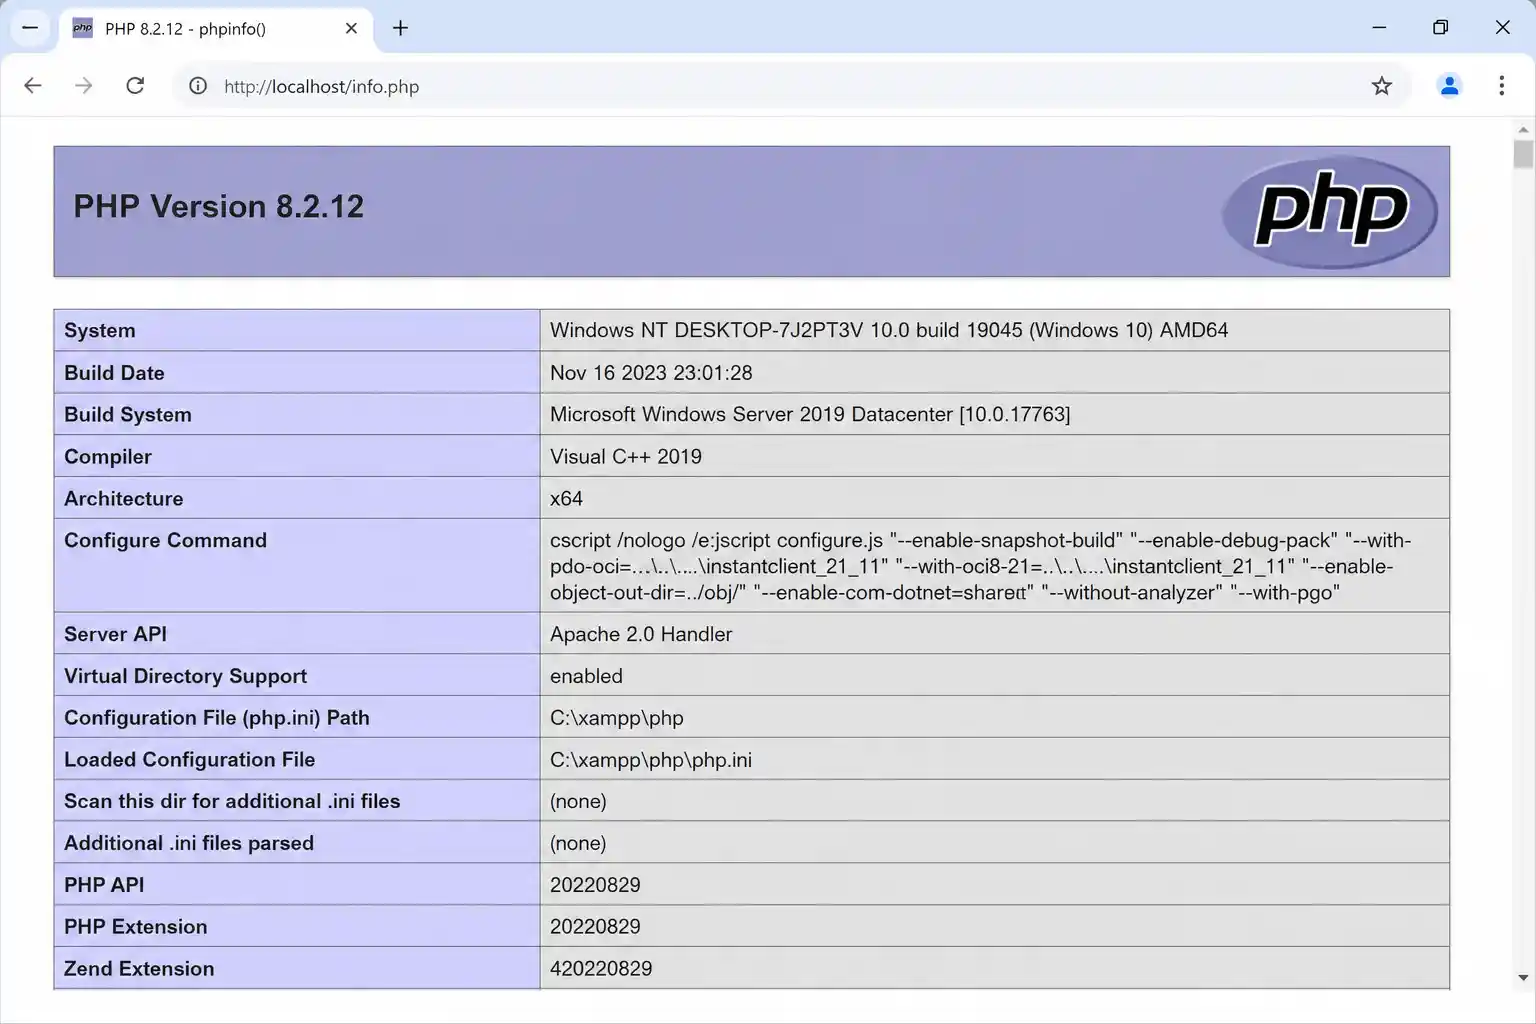The image size is (1536, 1024).
Task: Click the x64 architecture value
Action: (566, 499)
